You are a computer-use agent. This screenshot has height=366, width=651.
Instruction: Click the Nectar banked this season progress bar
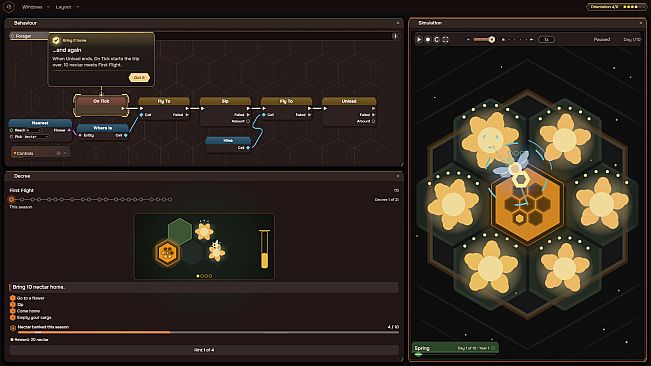[208, 332]
